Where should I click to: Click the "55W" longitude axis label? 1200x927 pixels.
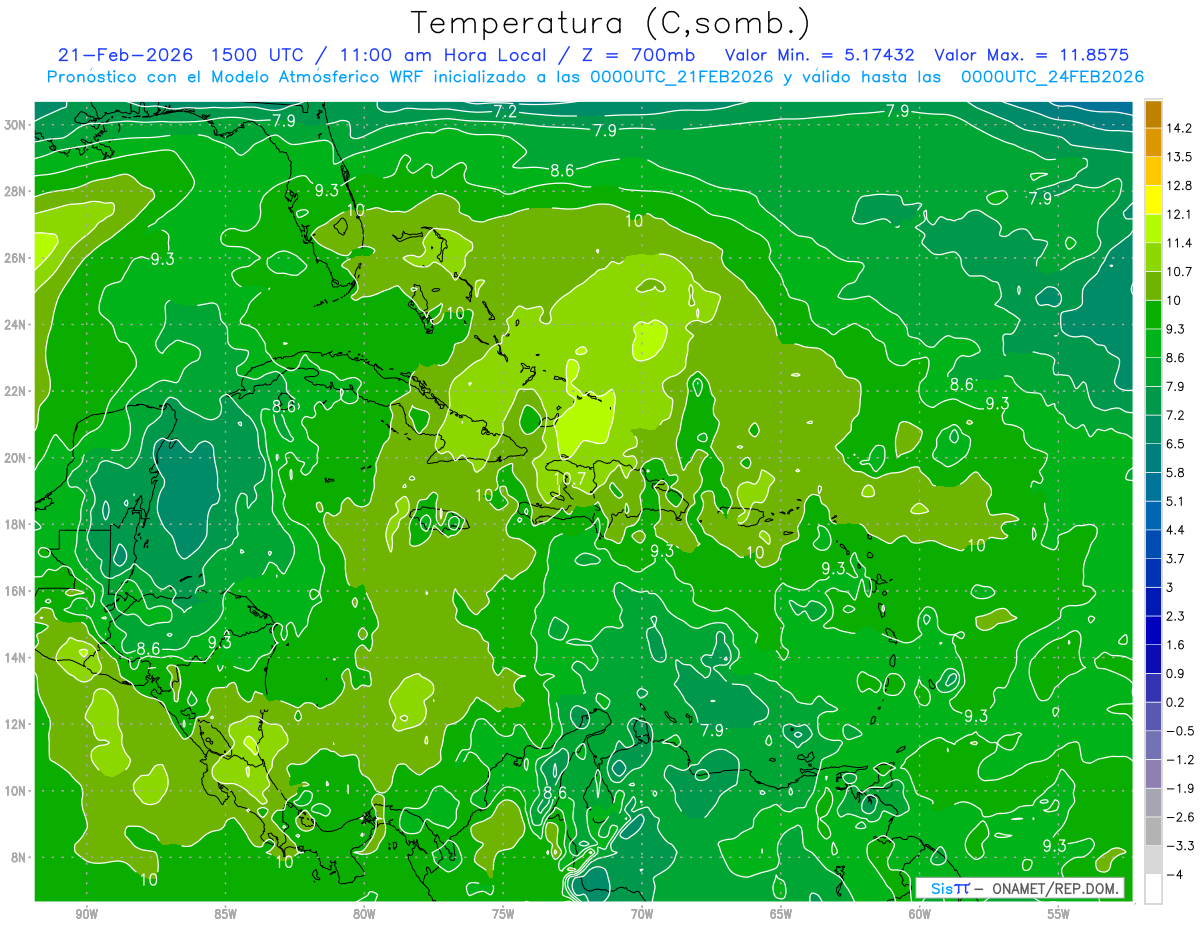coord(1059,914)
